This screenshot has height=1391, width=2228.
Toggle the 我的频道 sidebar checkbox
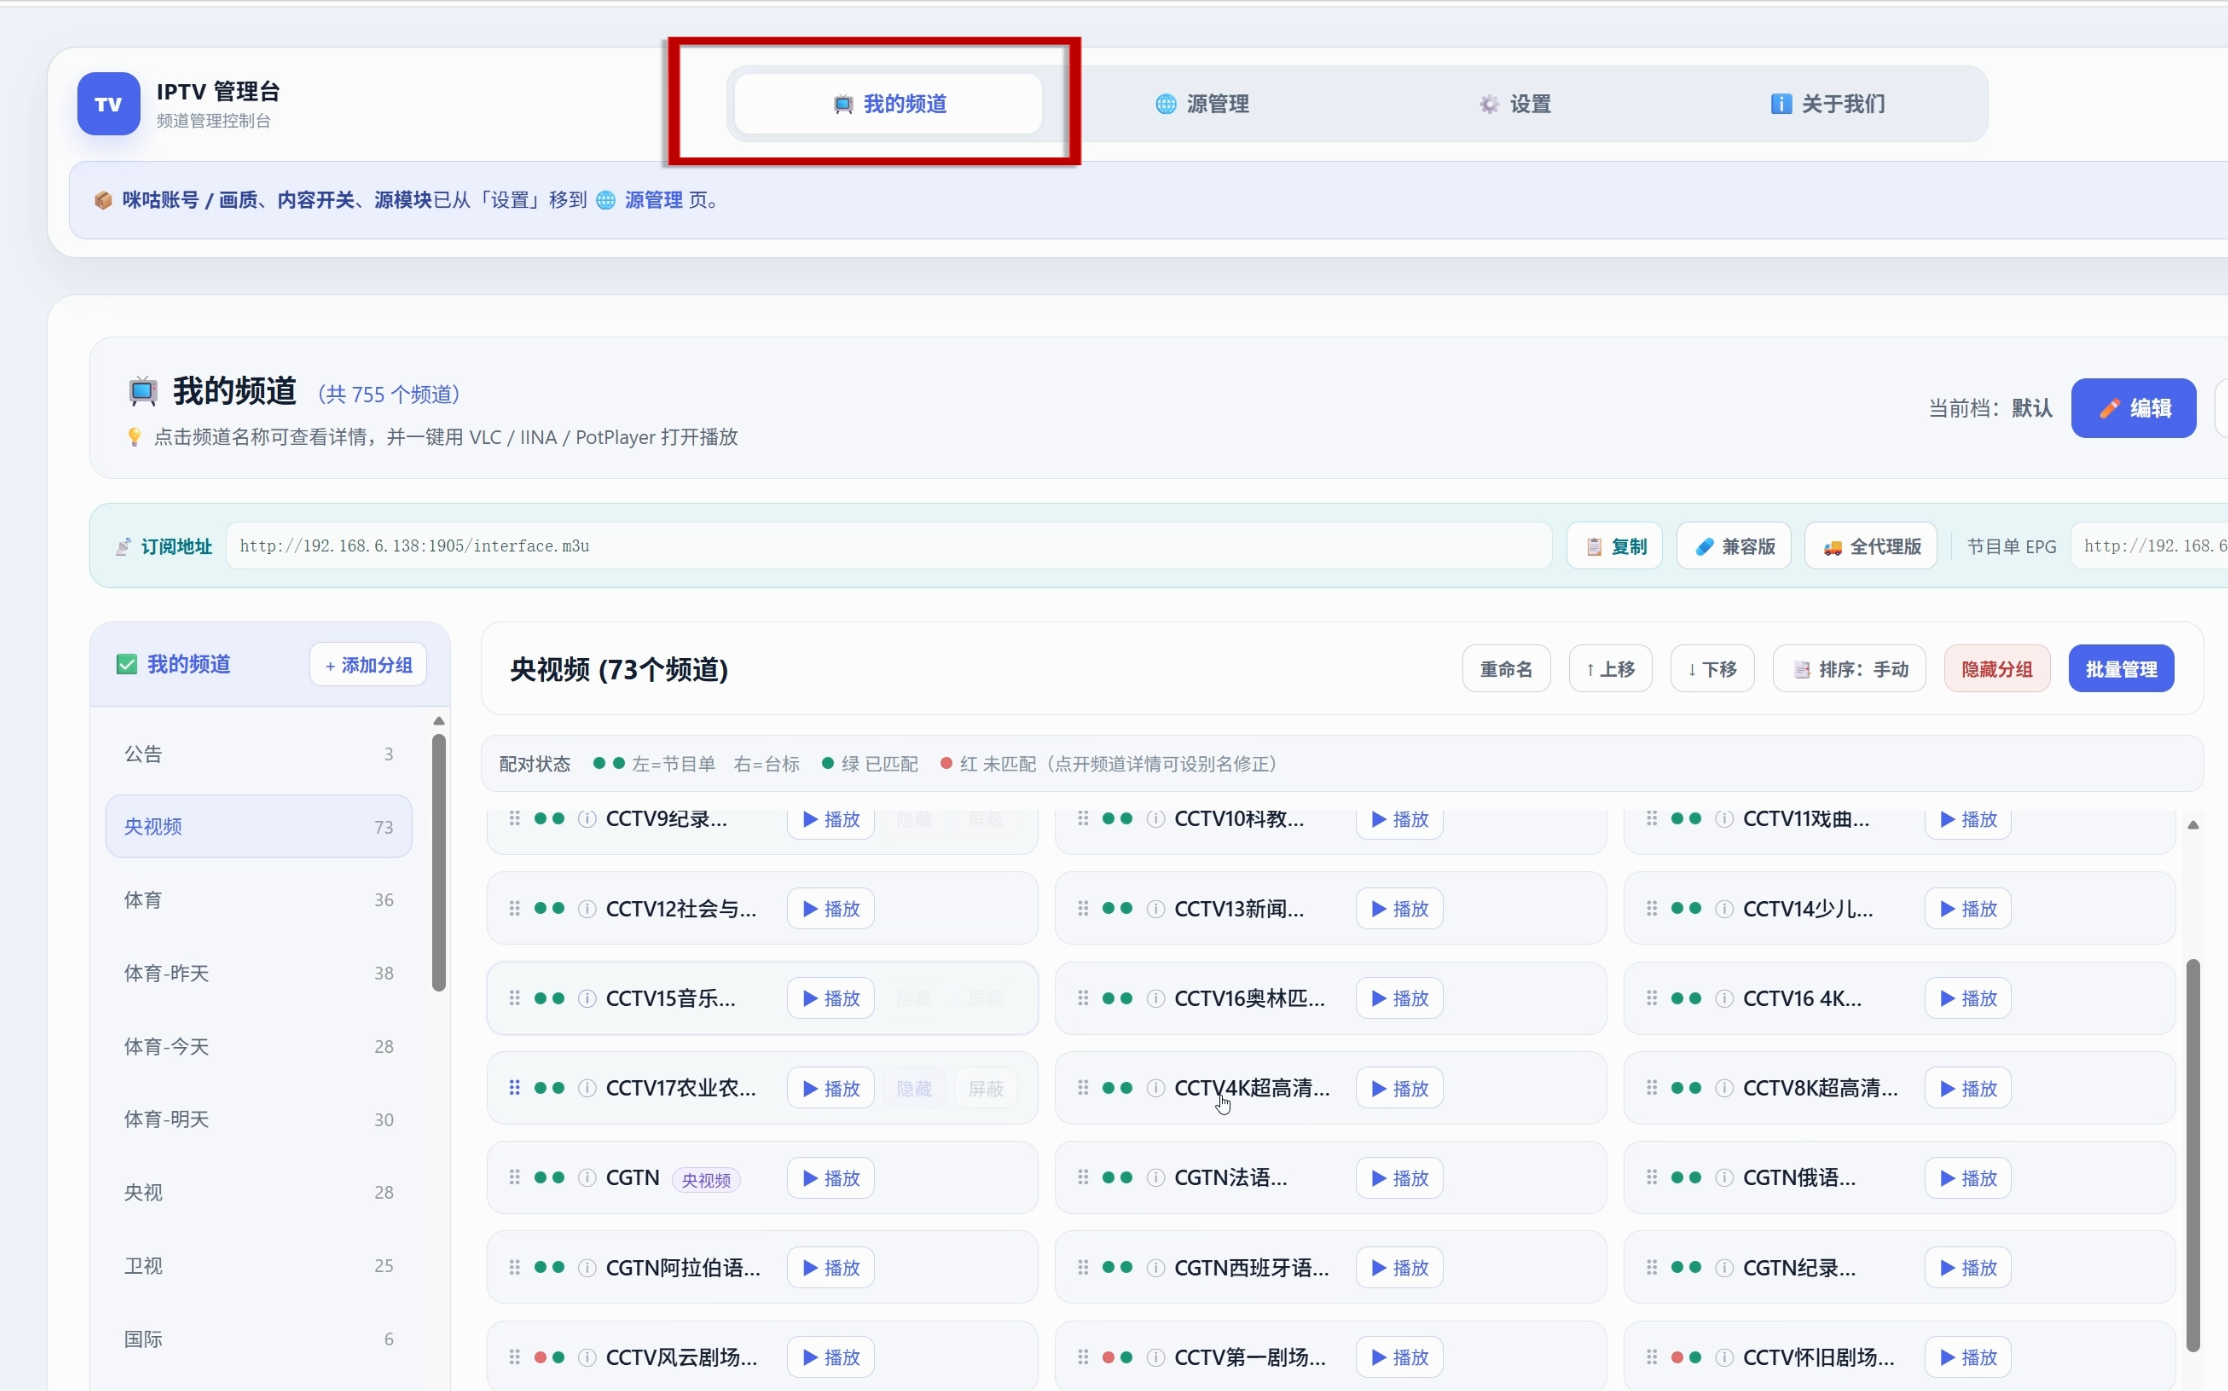(127, 665)
